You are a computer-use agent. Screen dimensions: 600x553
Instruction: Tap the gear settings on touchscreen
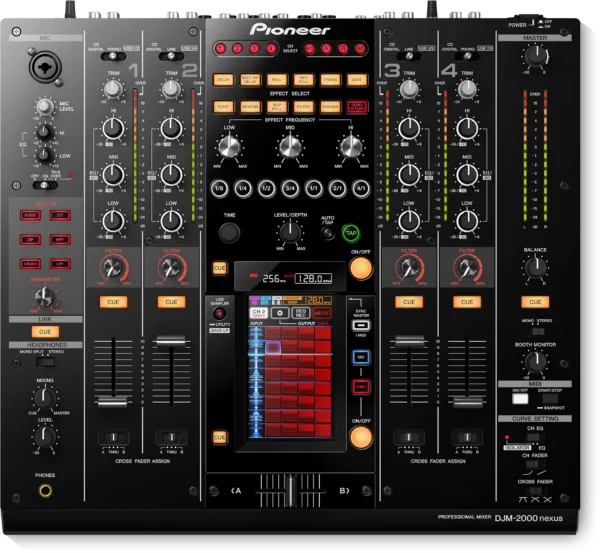(x=280, y=313)
